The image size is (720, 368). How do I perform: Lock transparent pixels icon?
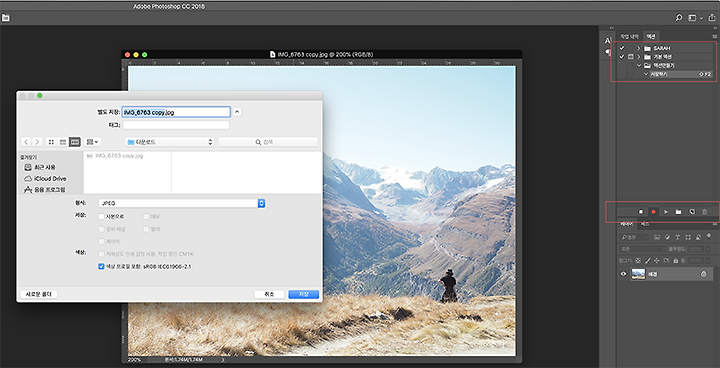638,260
